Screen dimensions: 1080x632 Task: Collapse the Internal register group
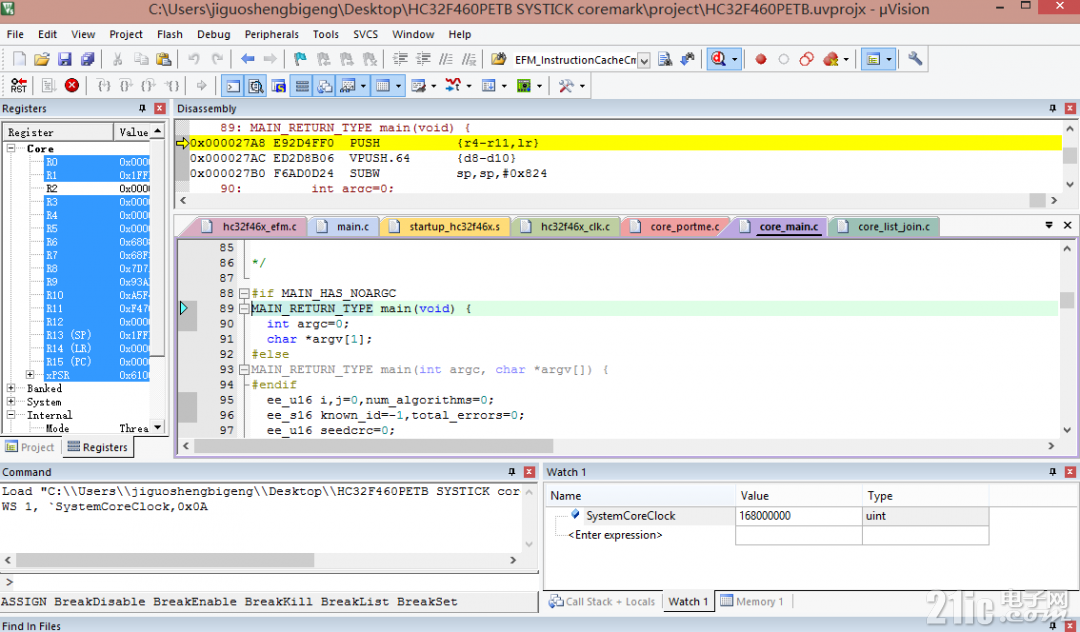click(11, 415)
